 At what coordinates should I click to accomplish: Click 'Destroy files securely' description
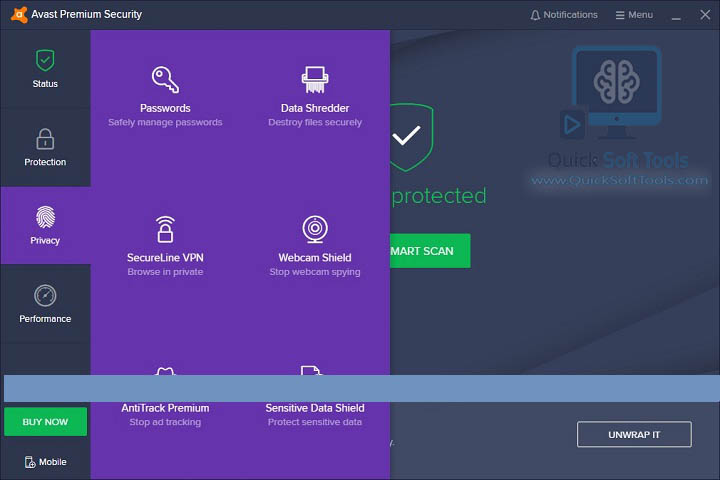point(315,123)
